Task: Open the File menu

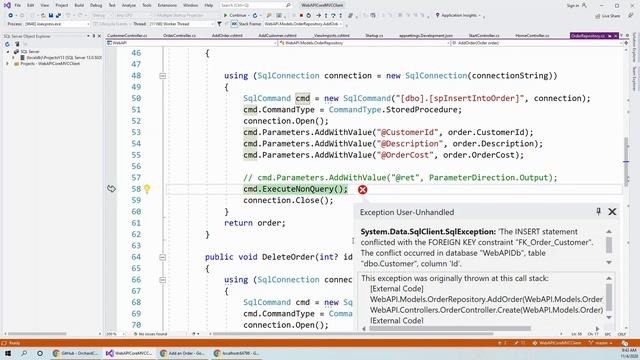Action: click(18, 5)
